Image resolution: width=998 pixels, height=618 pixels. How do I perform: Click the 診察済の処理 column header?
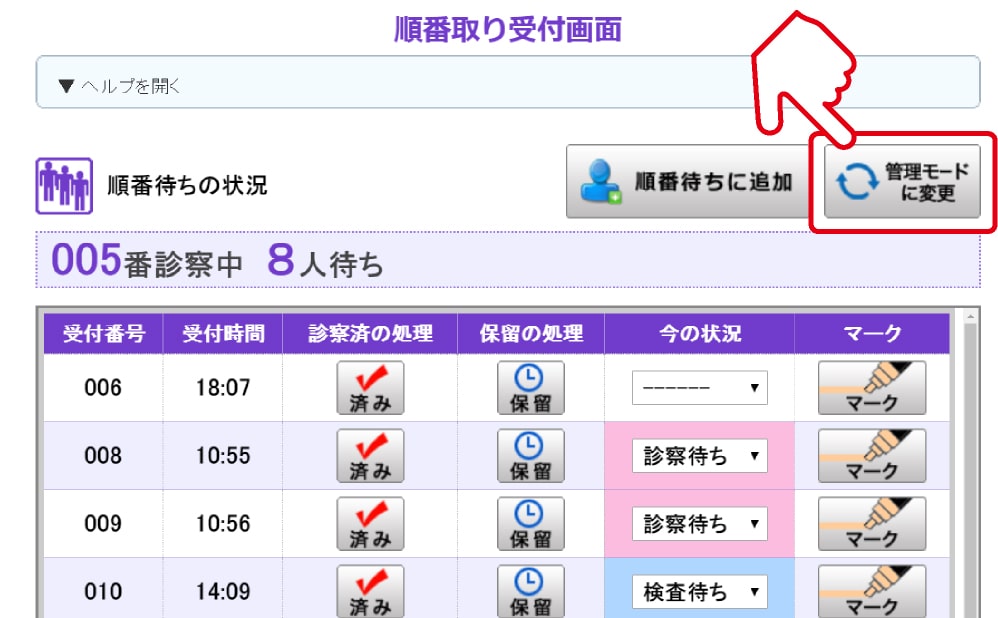tap(370, 334)
